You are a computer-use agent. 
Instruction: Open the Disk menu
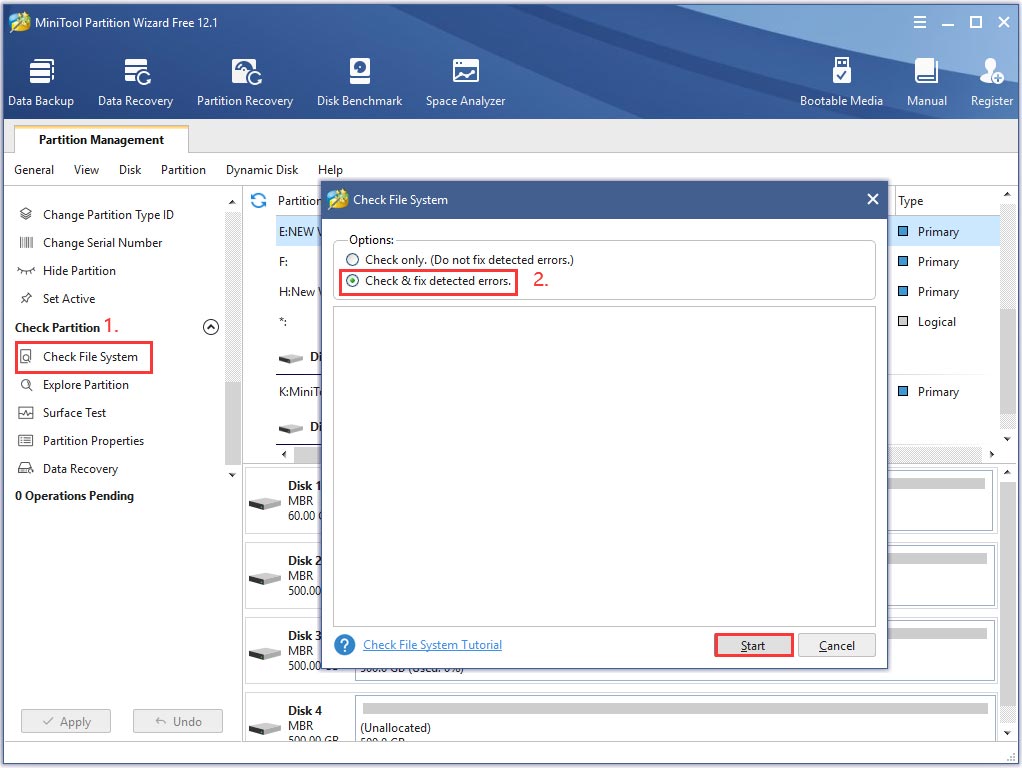click(x=130, y=170)
